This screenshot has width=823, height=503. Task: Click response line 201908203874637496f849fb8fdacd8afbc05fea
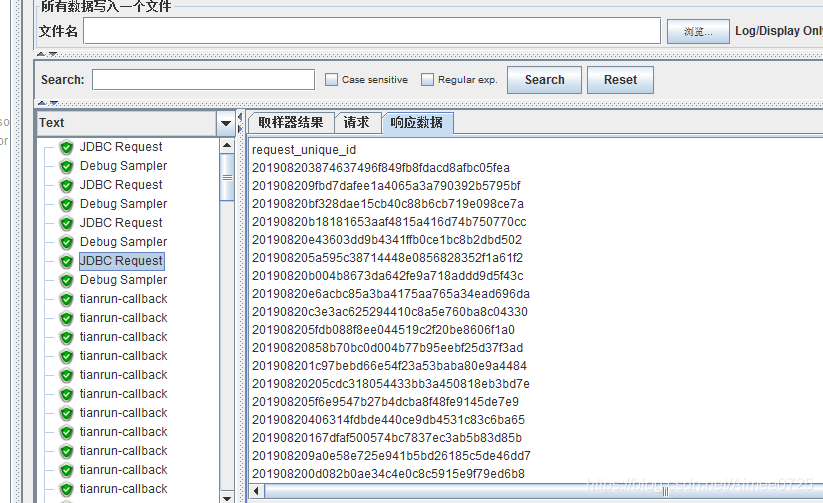tap(381, 168)
